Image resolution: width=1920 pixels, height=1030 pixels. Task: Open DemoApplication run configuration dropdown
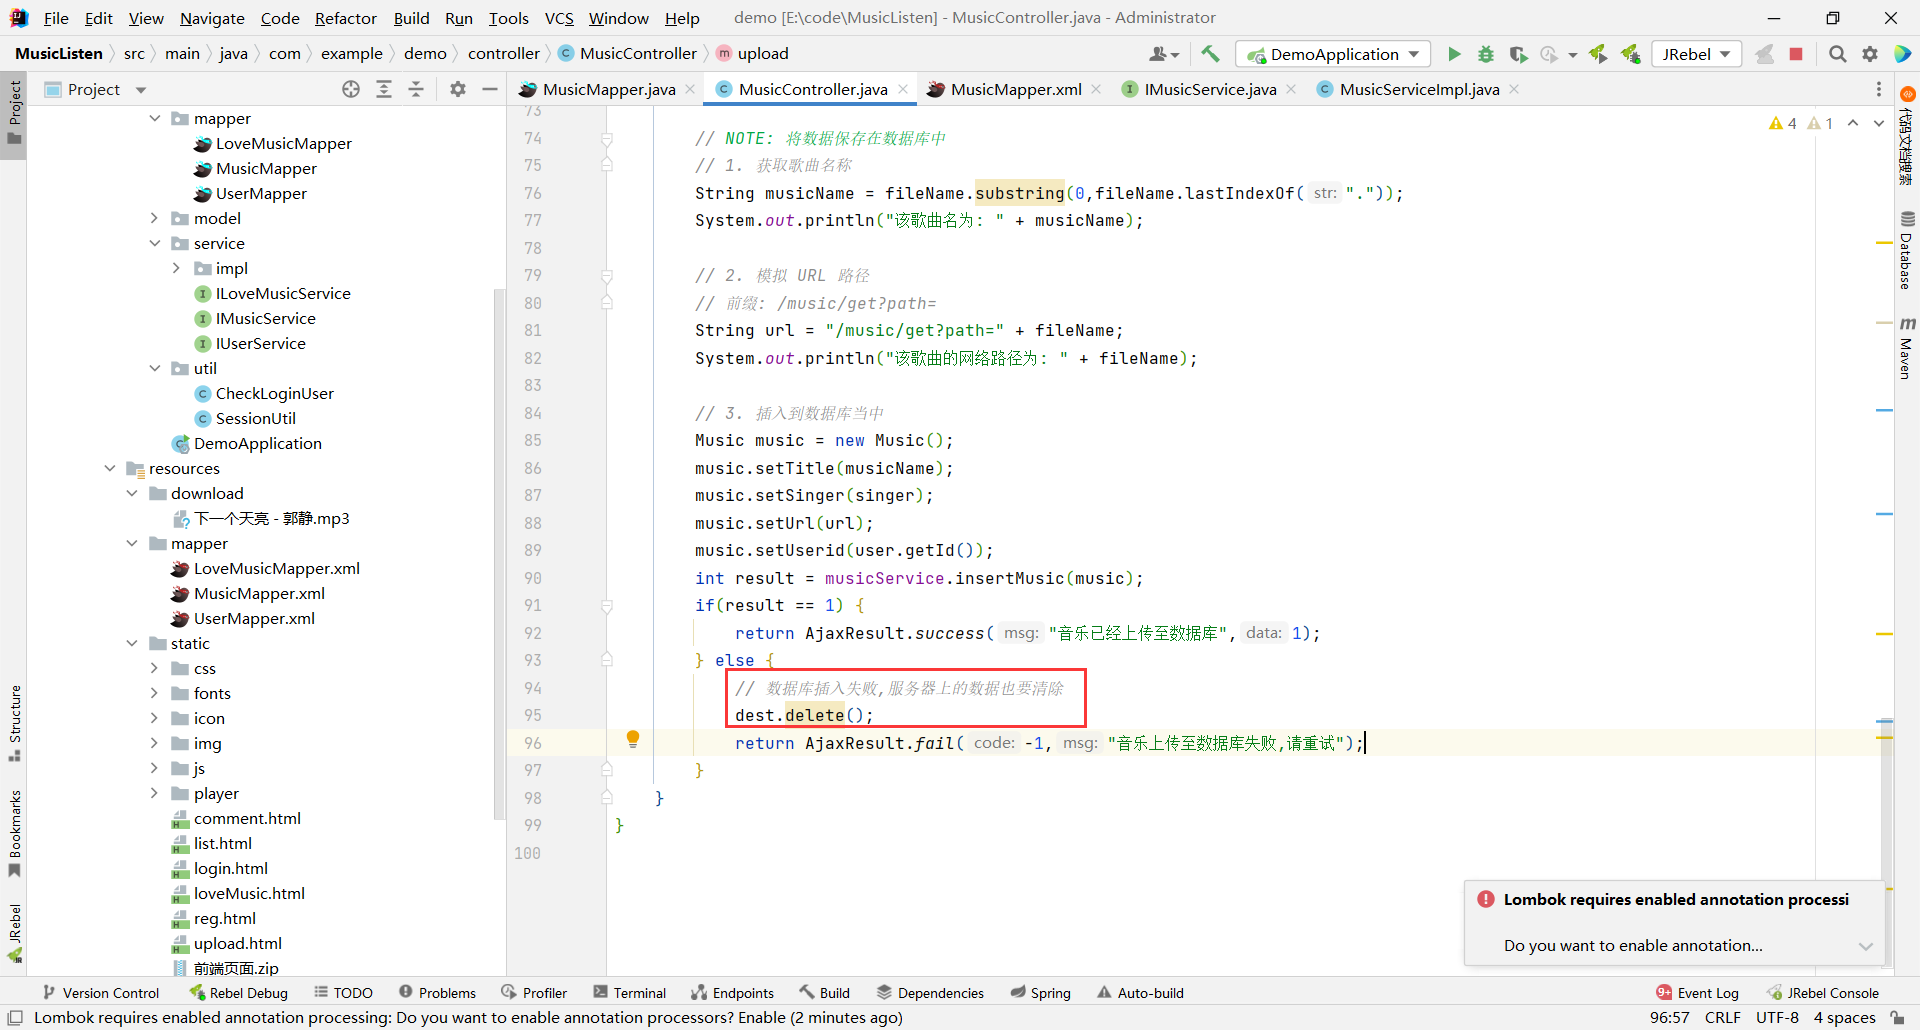[x=1334, y=54]
